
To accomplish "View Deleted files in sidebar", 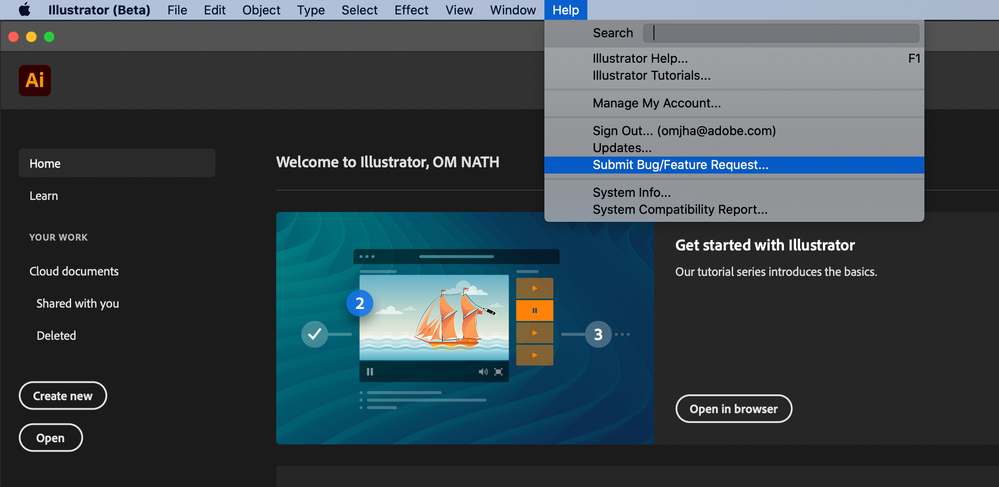I will click(x=56, y=335).
